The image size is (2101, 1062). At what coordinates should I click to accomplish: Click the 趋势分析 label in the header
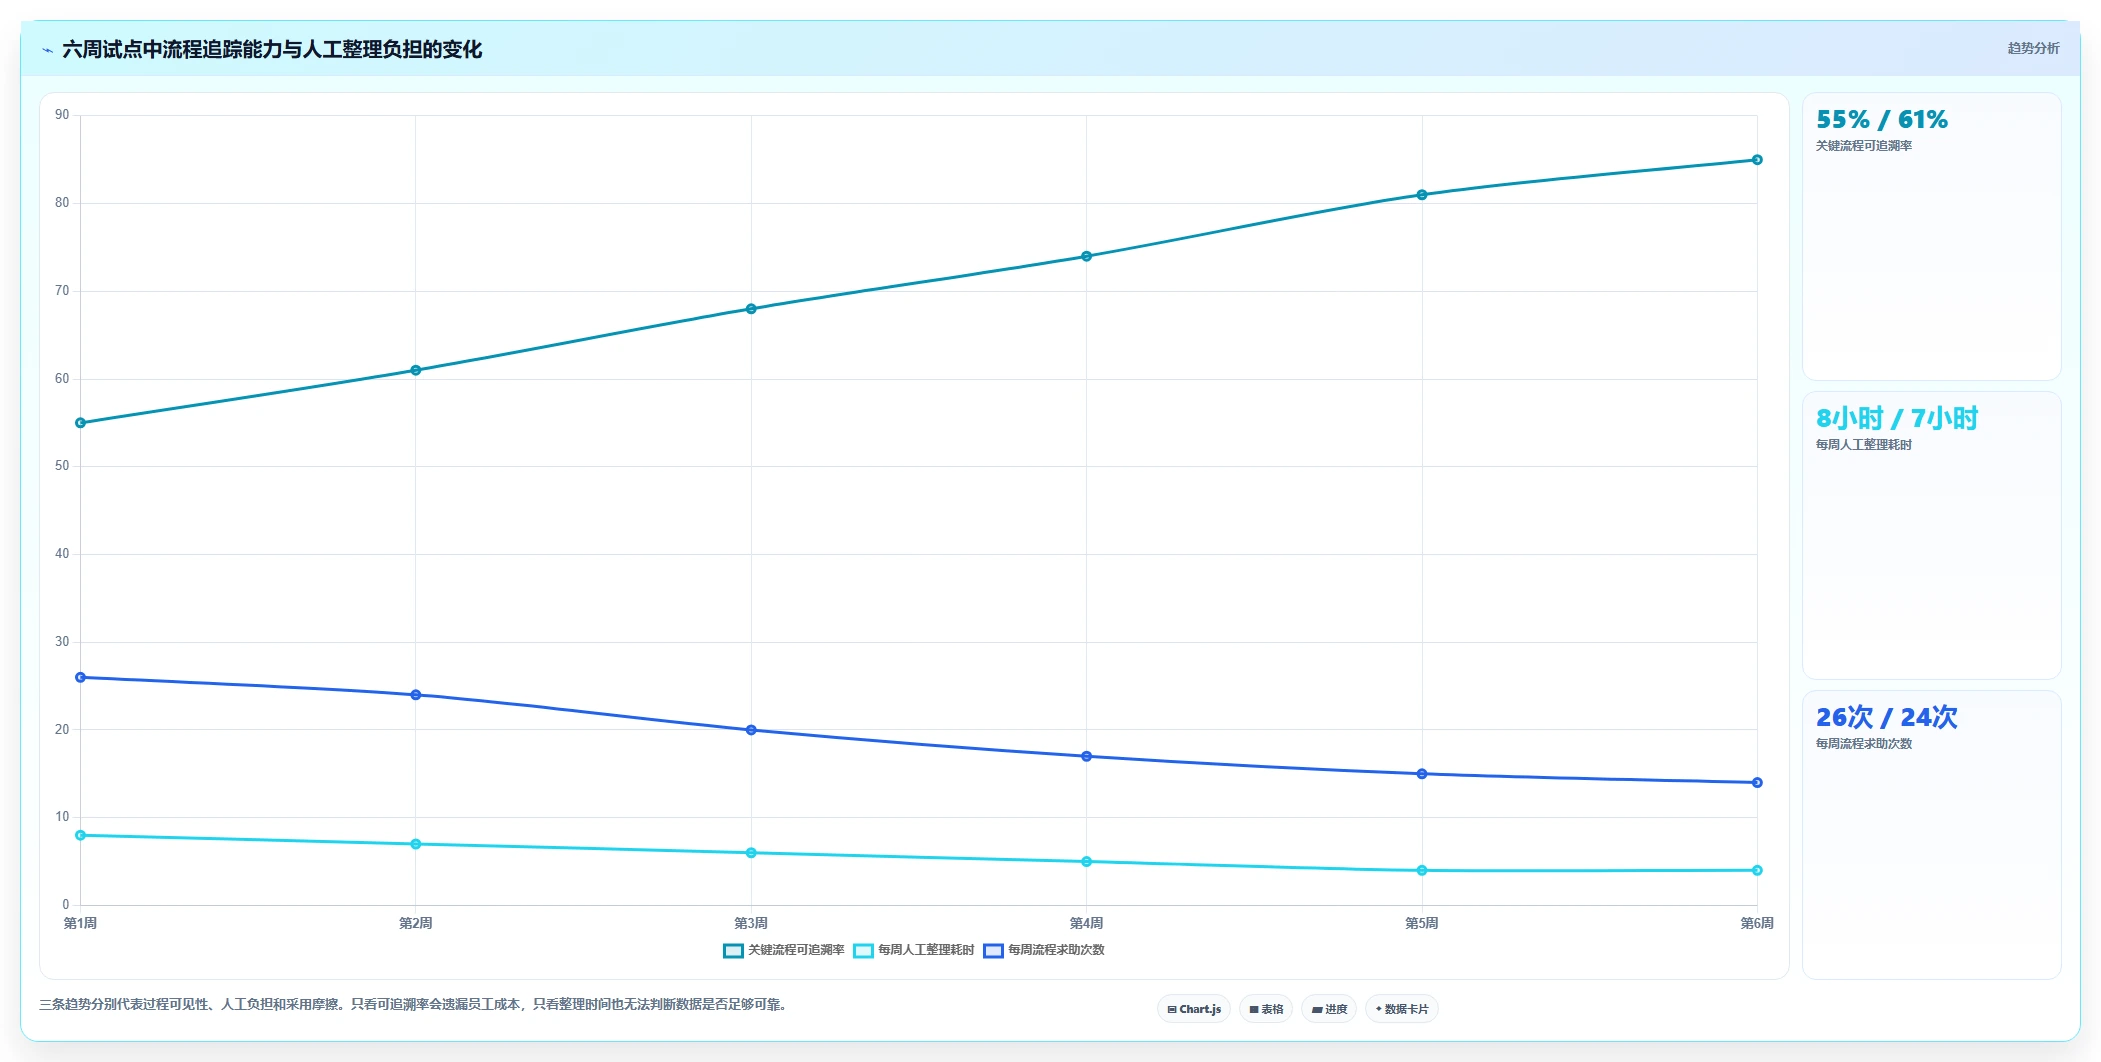(2033, 48)
